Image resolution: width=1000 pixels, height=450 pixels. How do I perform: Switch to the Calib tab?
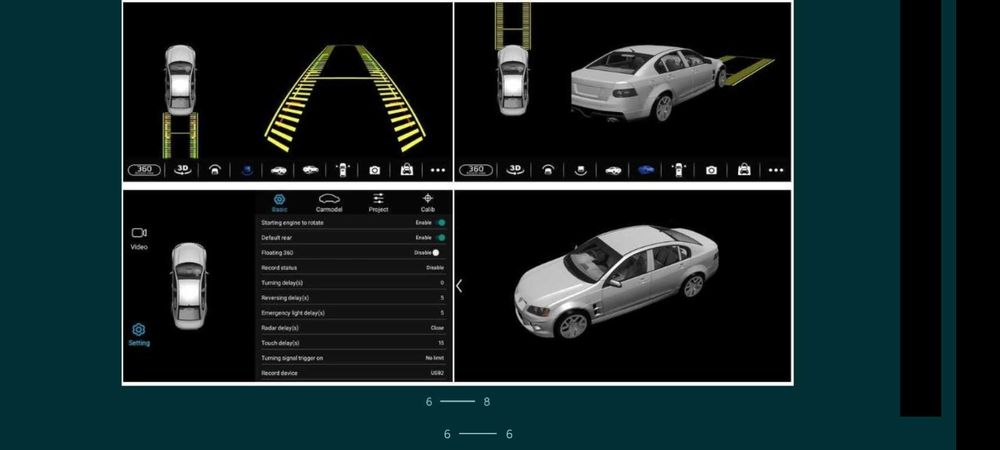point(427,203)
